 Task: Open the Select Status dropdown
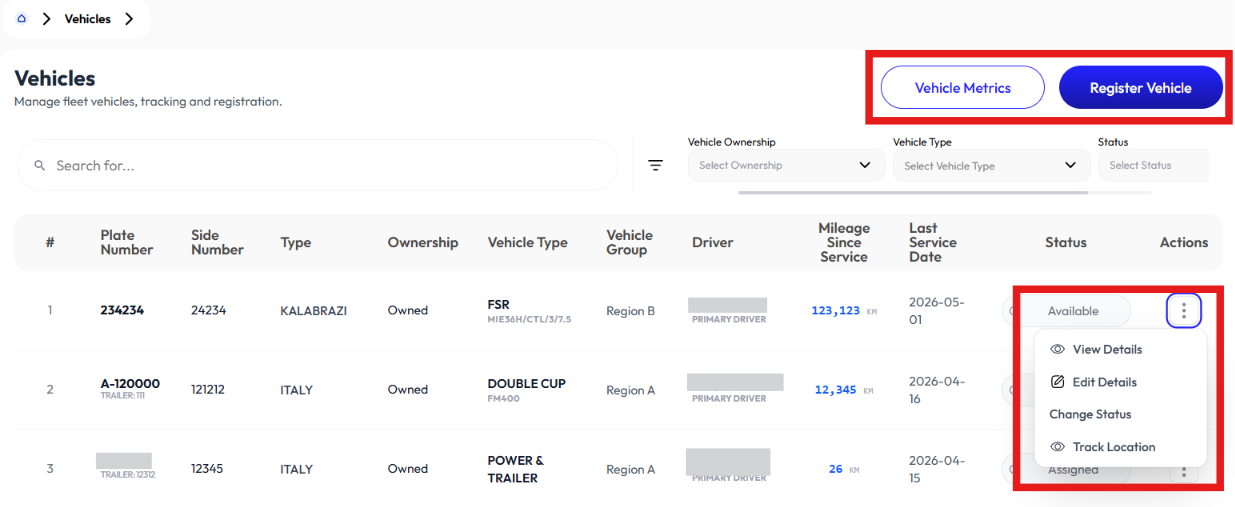pyautogui.click(x=1153, y=166)
